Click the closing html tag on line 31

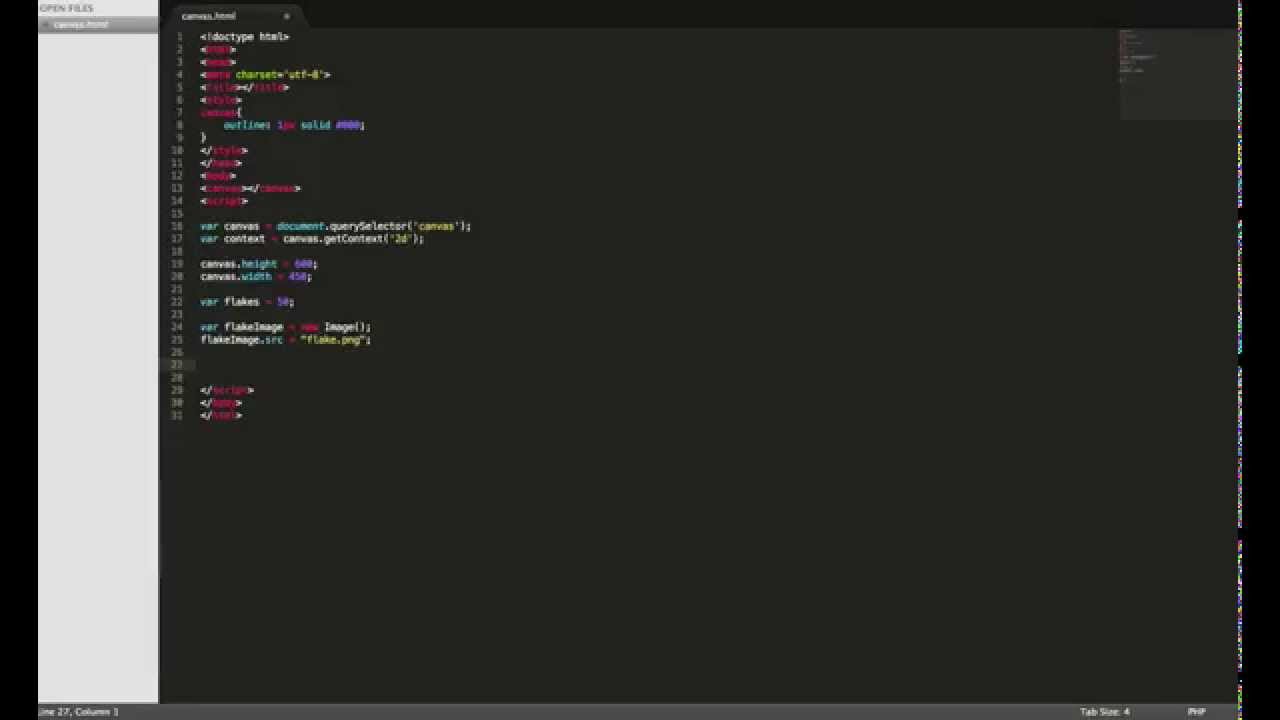coord(221,415)
